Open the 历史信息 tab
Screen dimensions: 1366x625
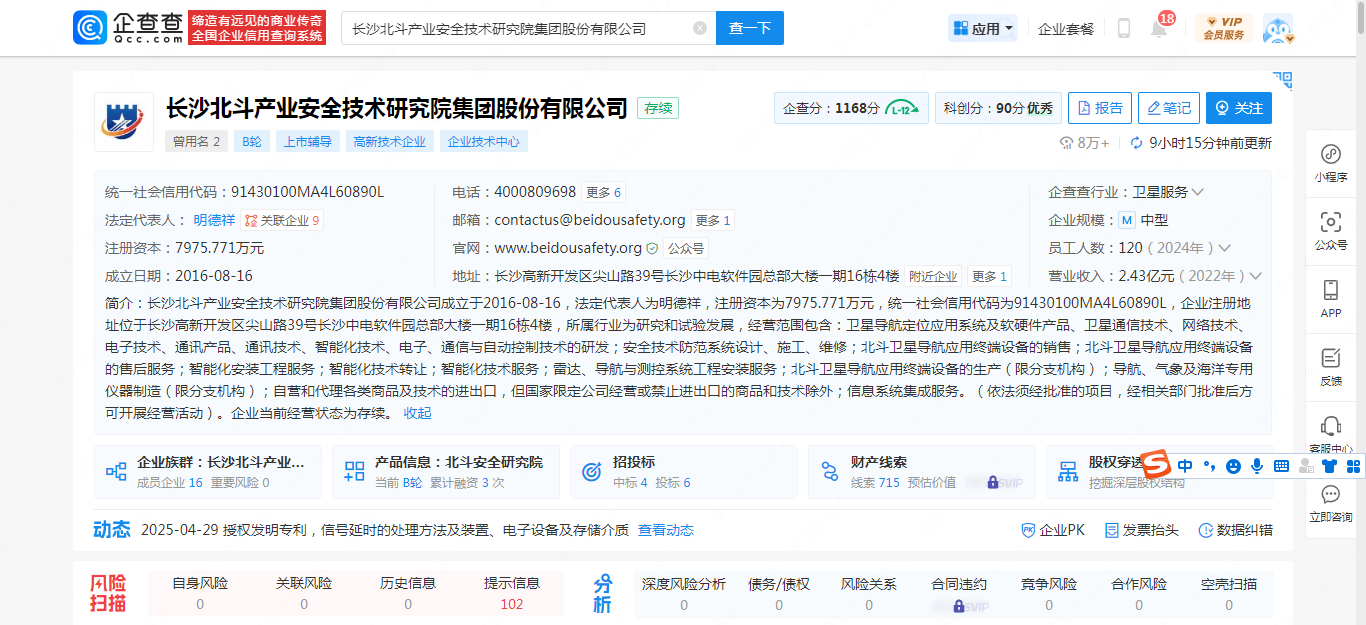click(408, 594)
